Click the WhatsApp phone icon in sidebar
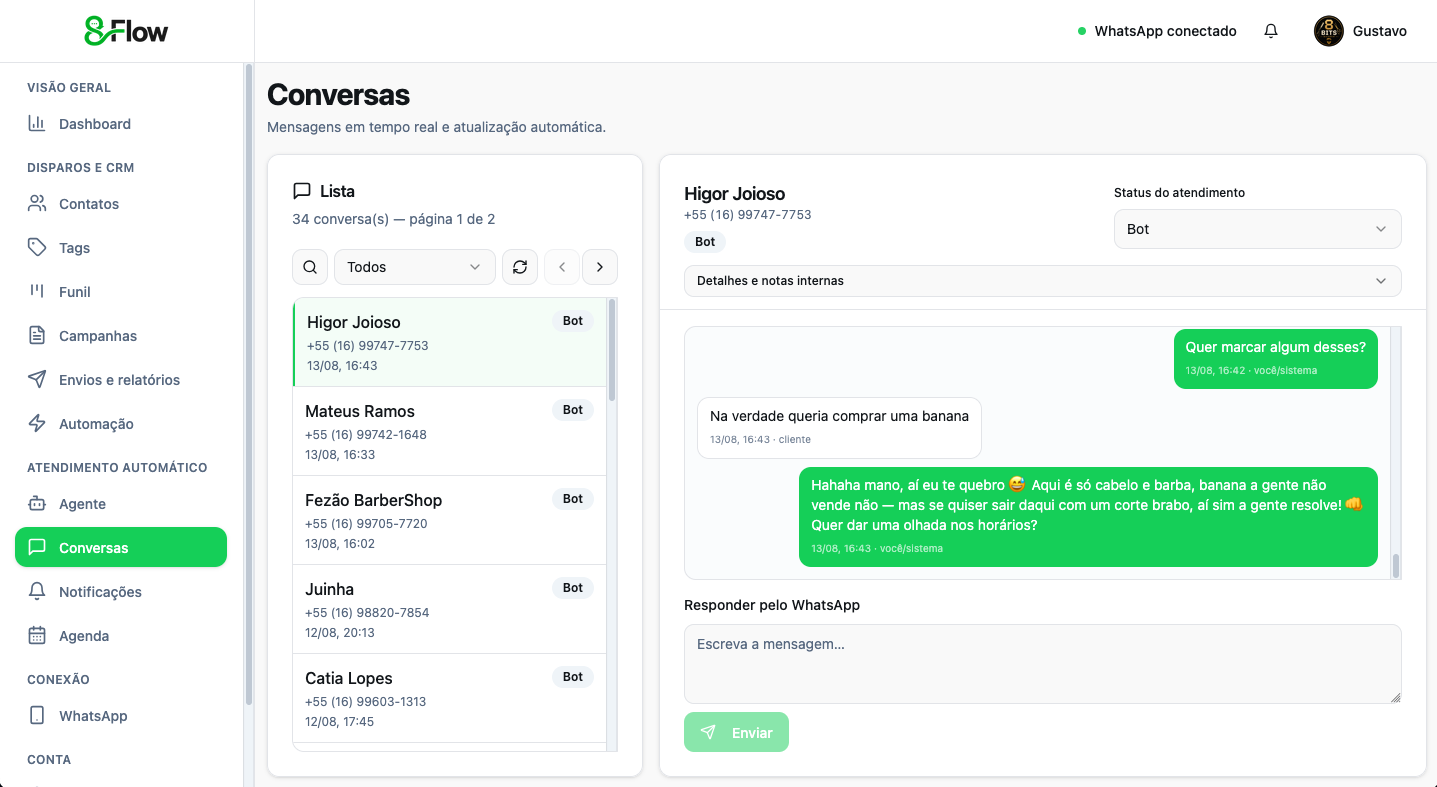 point(37,716)
